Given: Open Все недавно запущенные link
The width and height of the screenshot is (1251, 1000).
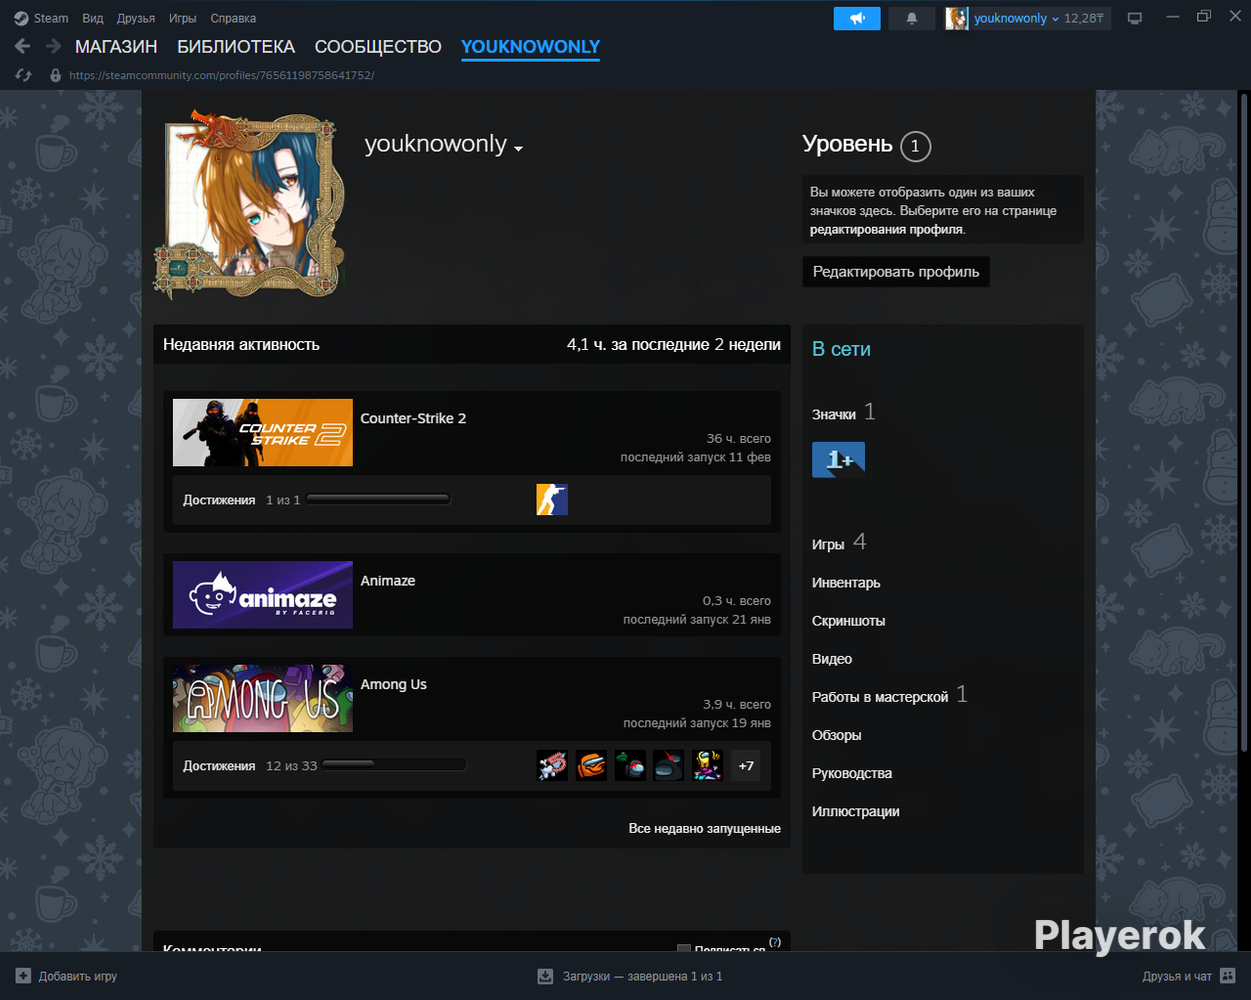Looking at the screenshot, I should click(704, 828).
